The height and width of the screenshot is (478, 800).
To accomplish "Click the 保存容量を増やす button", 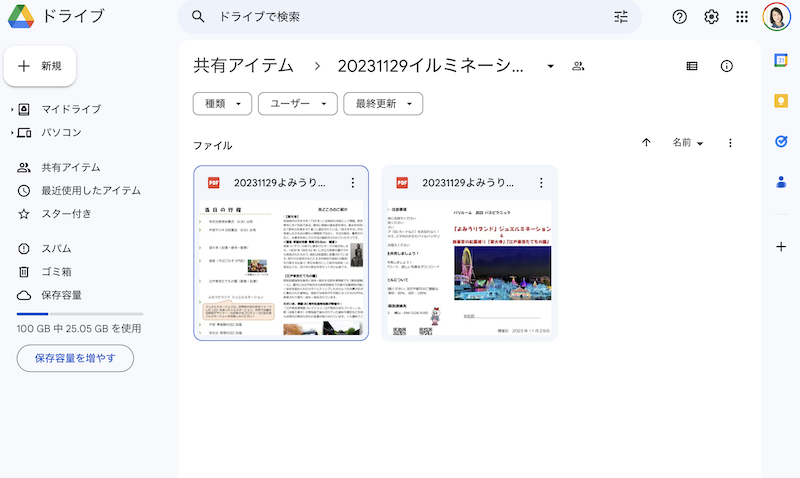I will 75,357.
